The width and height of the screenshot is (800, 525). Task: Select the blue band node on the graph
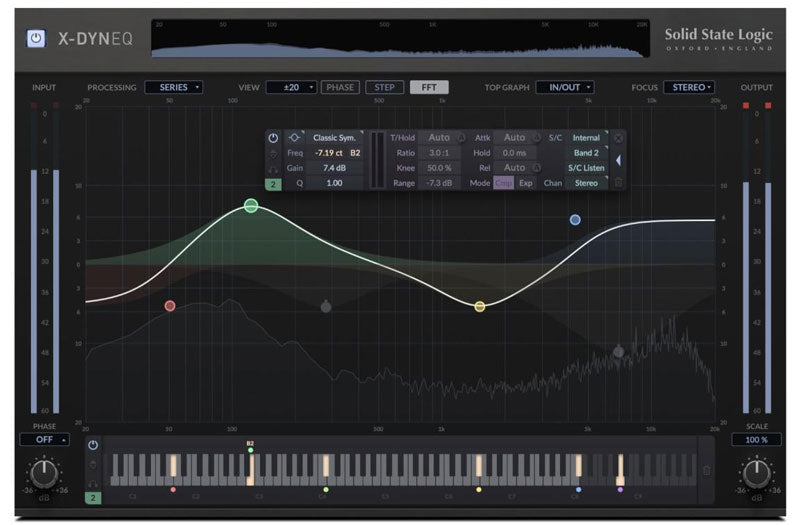[575, 220]
